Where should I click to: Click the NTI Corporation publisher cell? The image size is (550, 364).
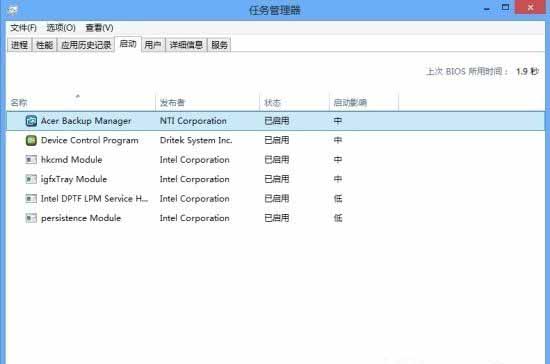pos(193,121)
